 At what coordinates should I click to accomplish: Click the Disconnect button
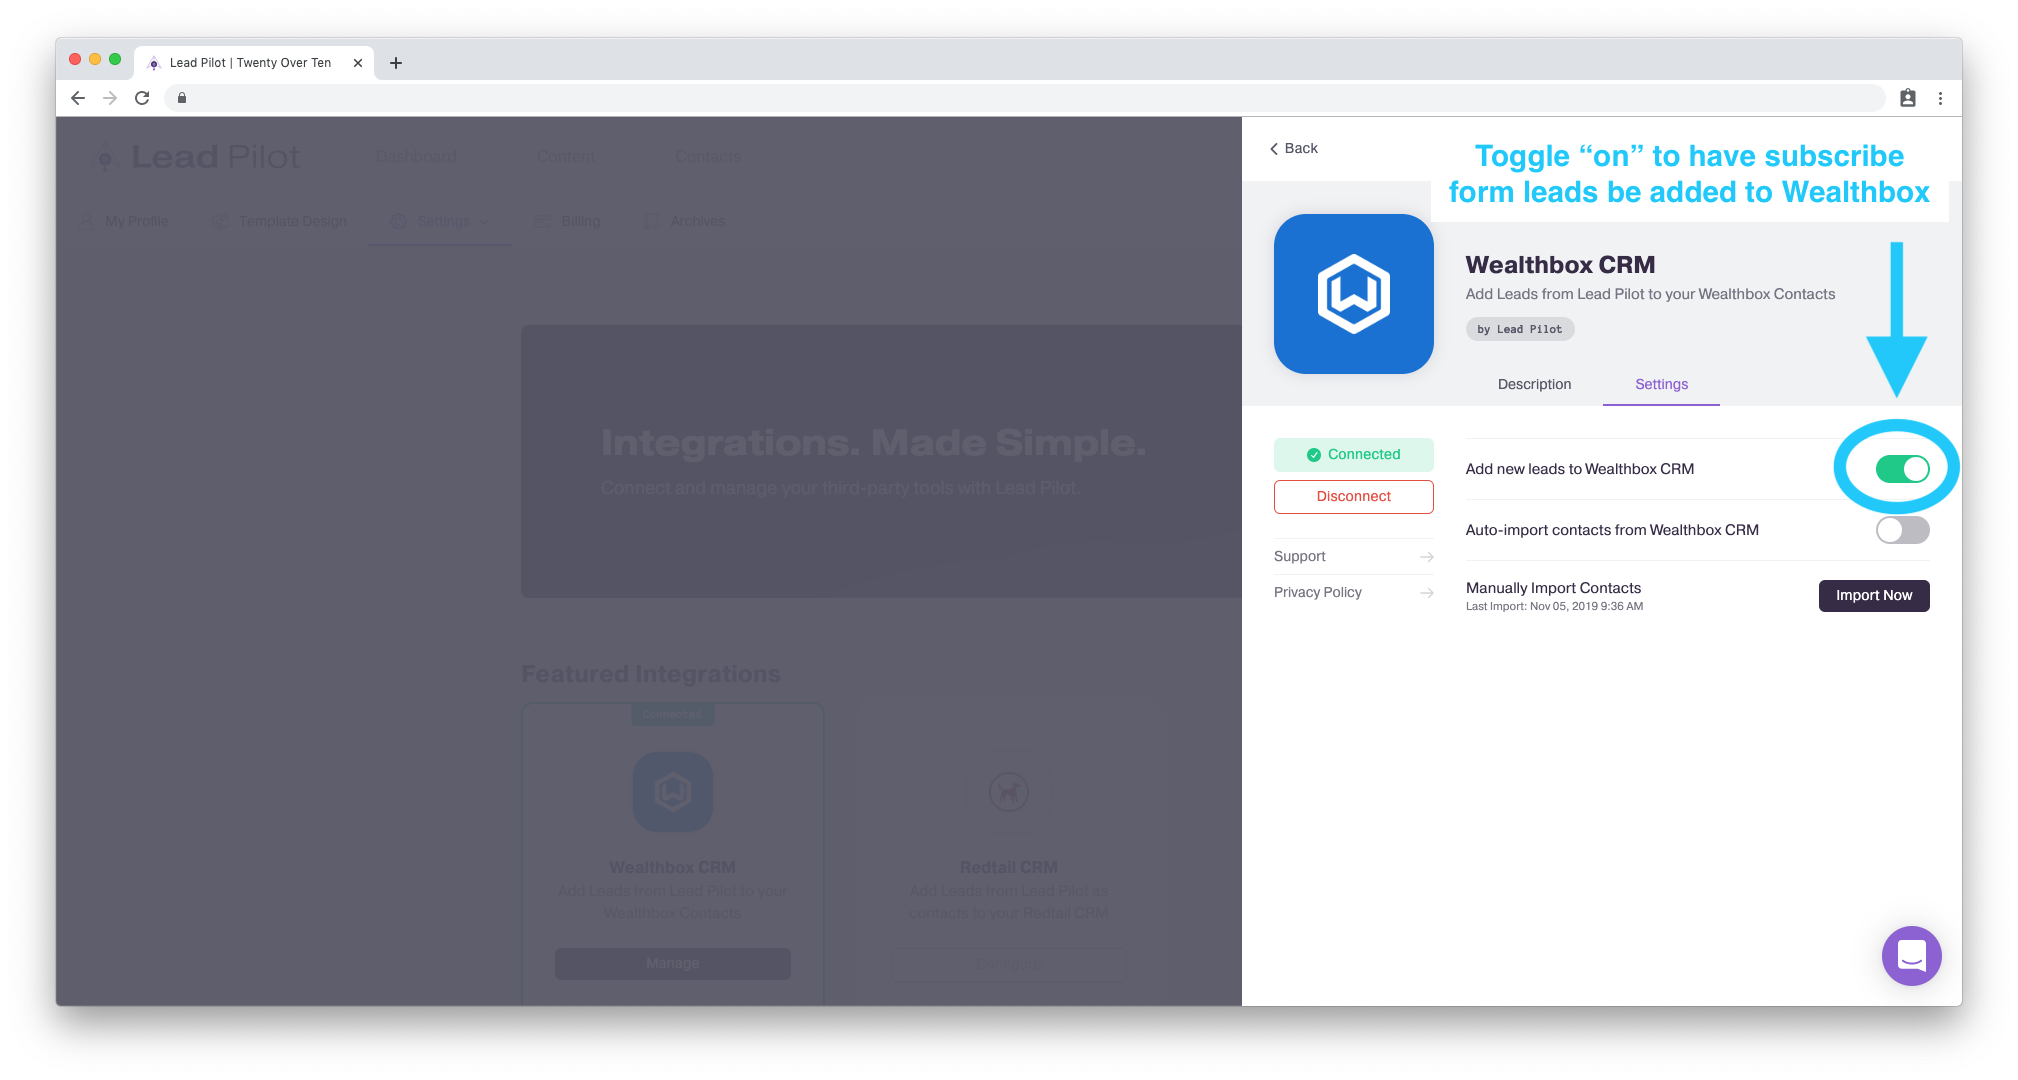coord(1353,497)
